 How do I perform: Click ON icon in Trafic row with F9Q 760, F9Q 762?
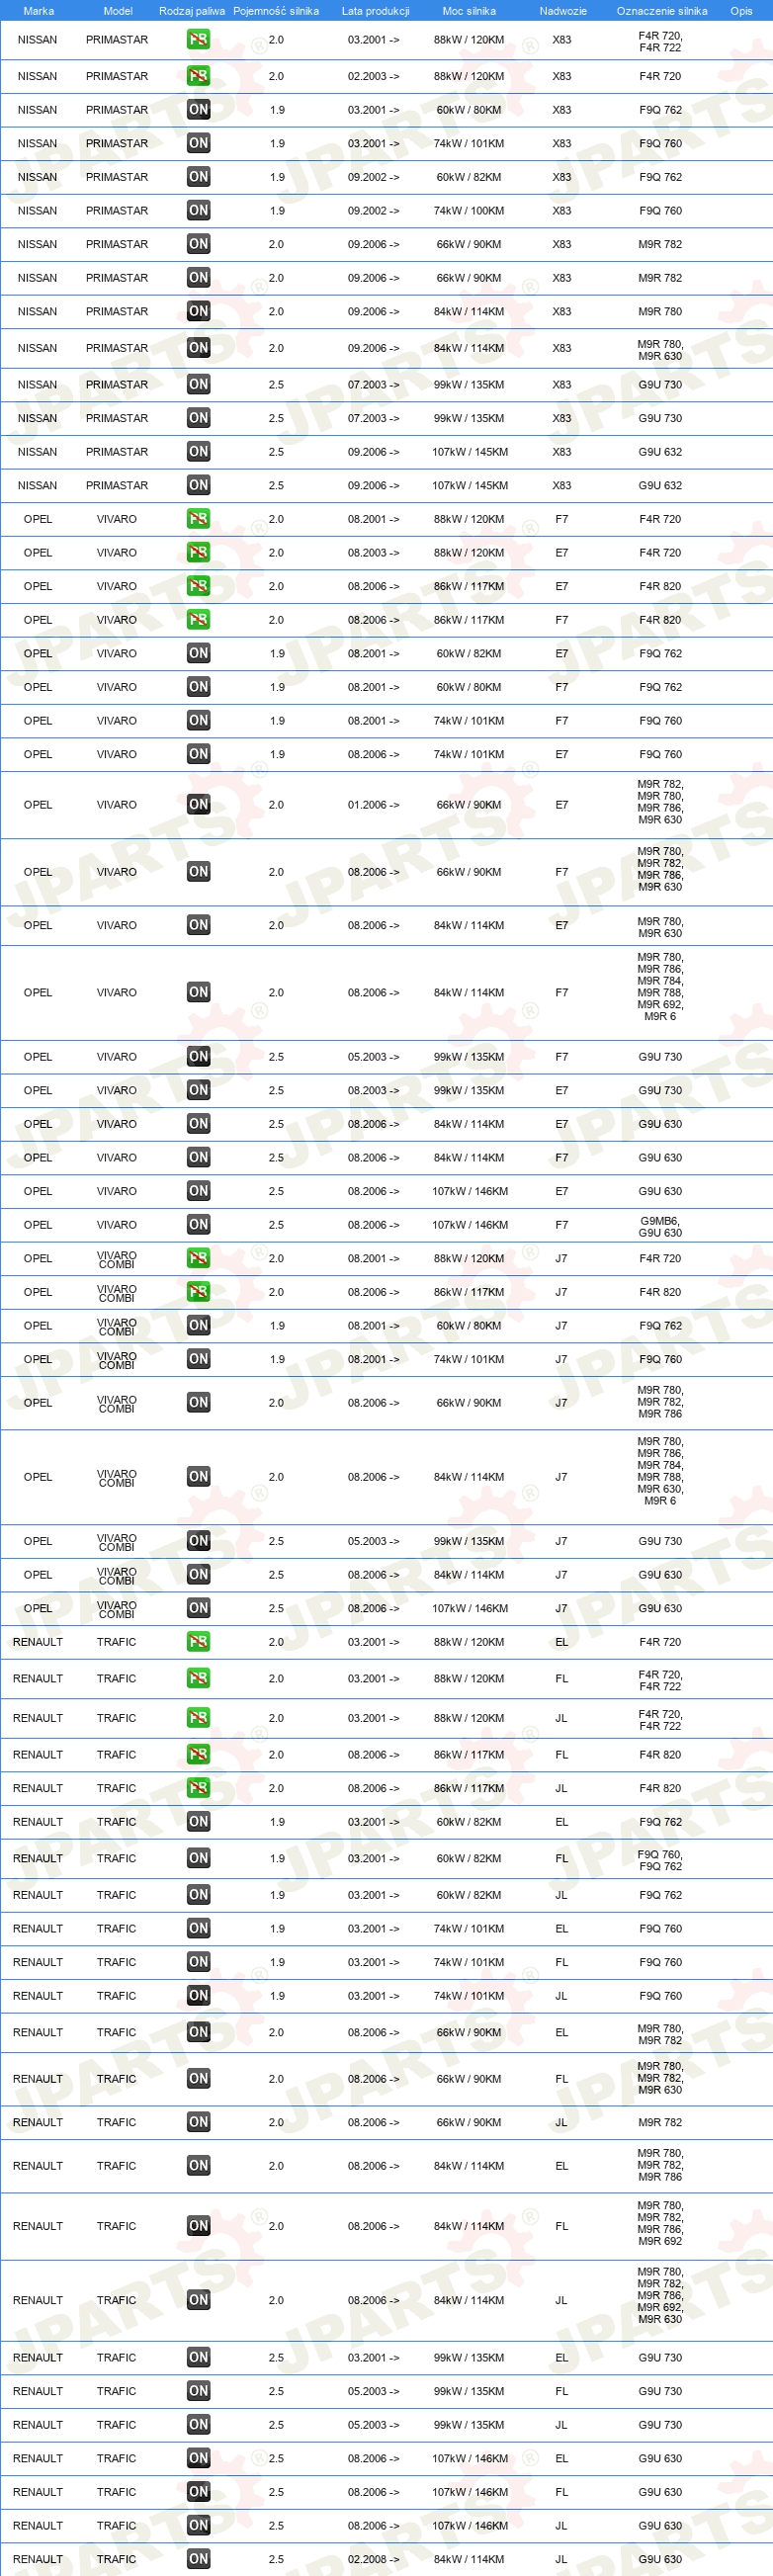[198, 1858]
